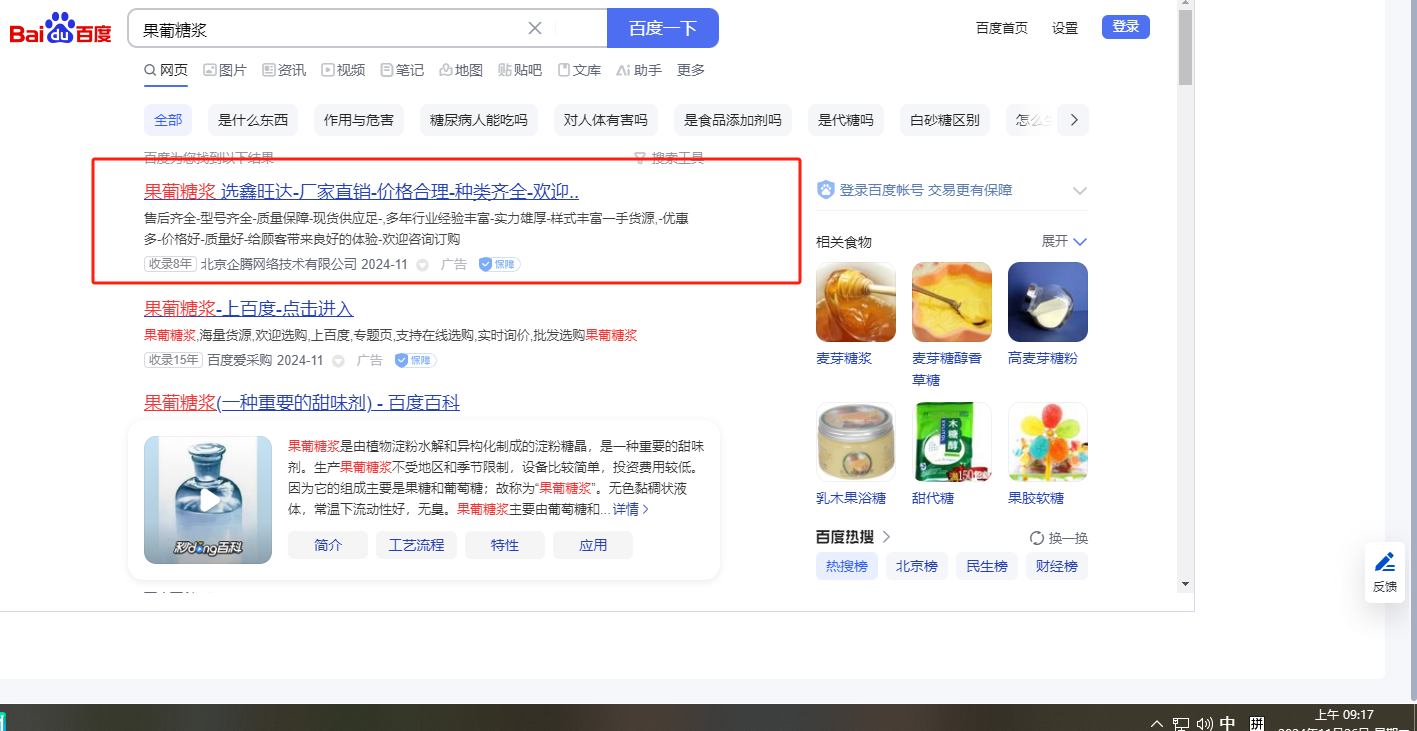1417x731 pixels.
Task: Open the 更多 search categories menu
Action: coord(691,70)
